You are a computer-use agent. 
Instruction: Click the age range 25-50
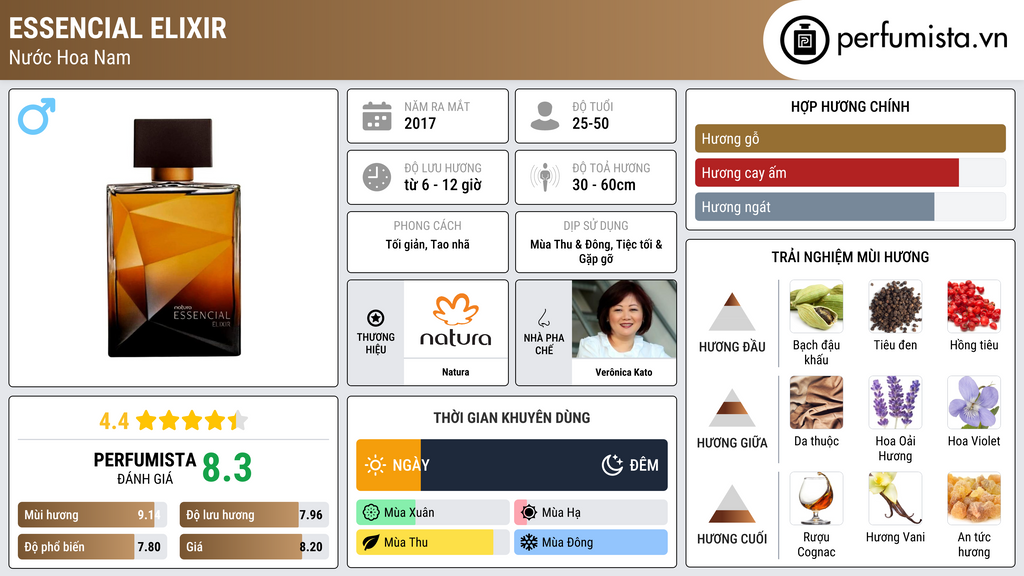pos(590,123)
